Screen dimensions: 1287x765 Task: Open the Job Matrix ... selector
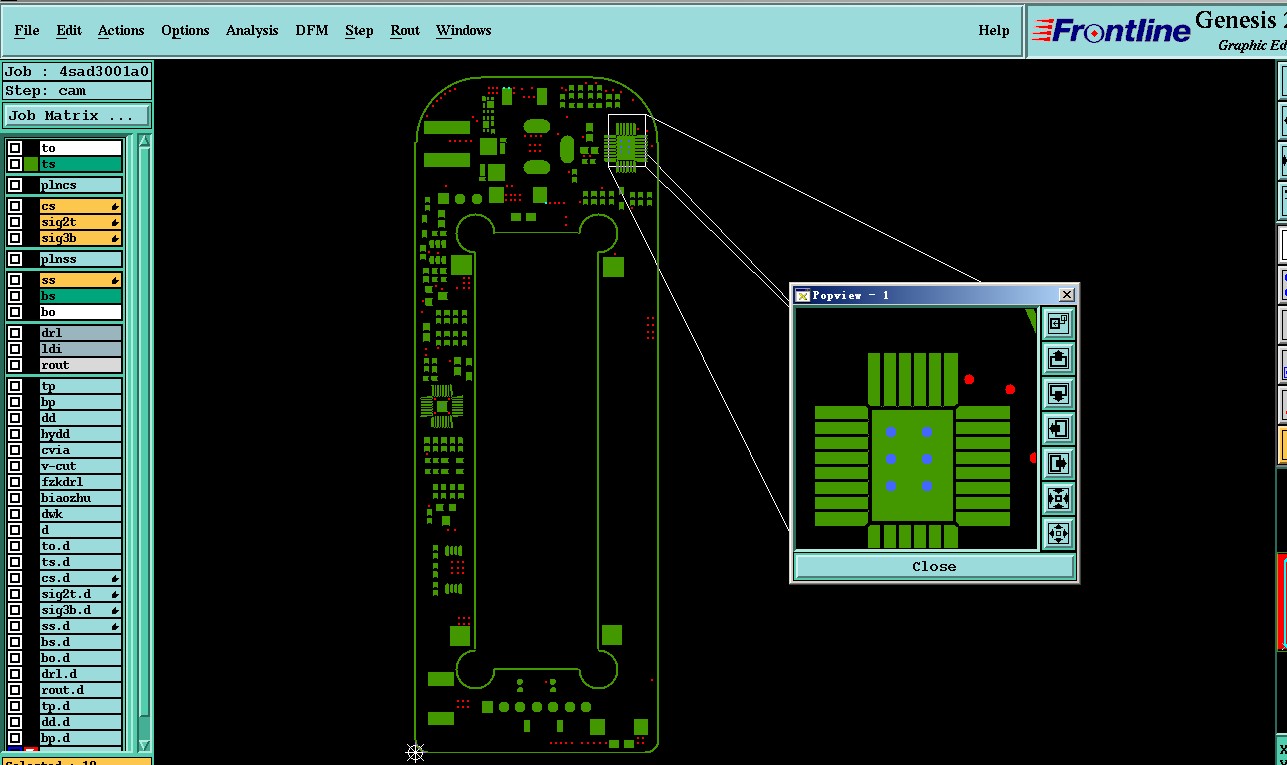77,116
